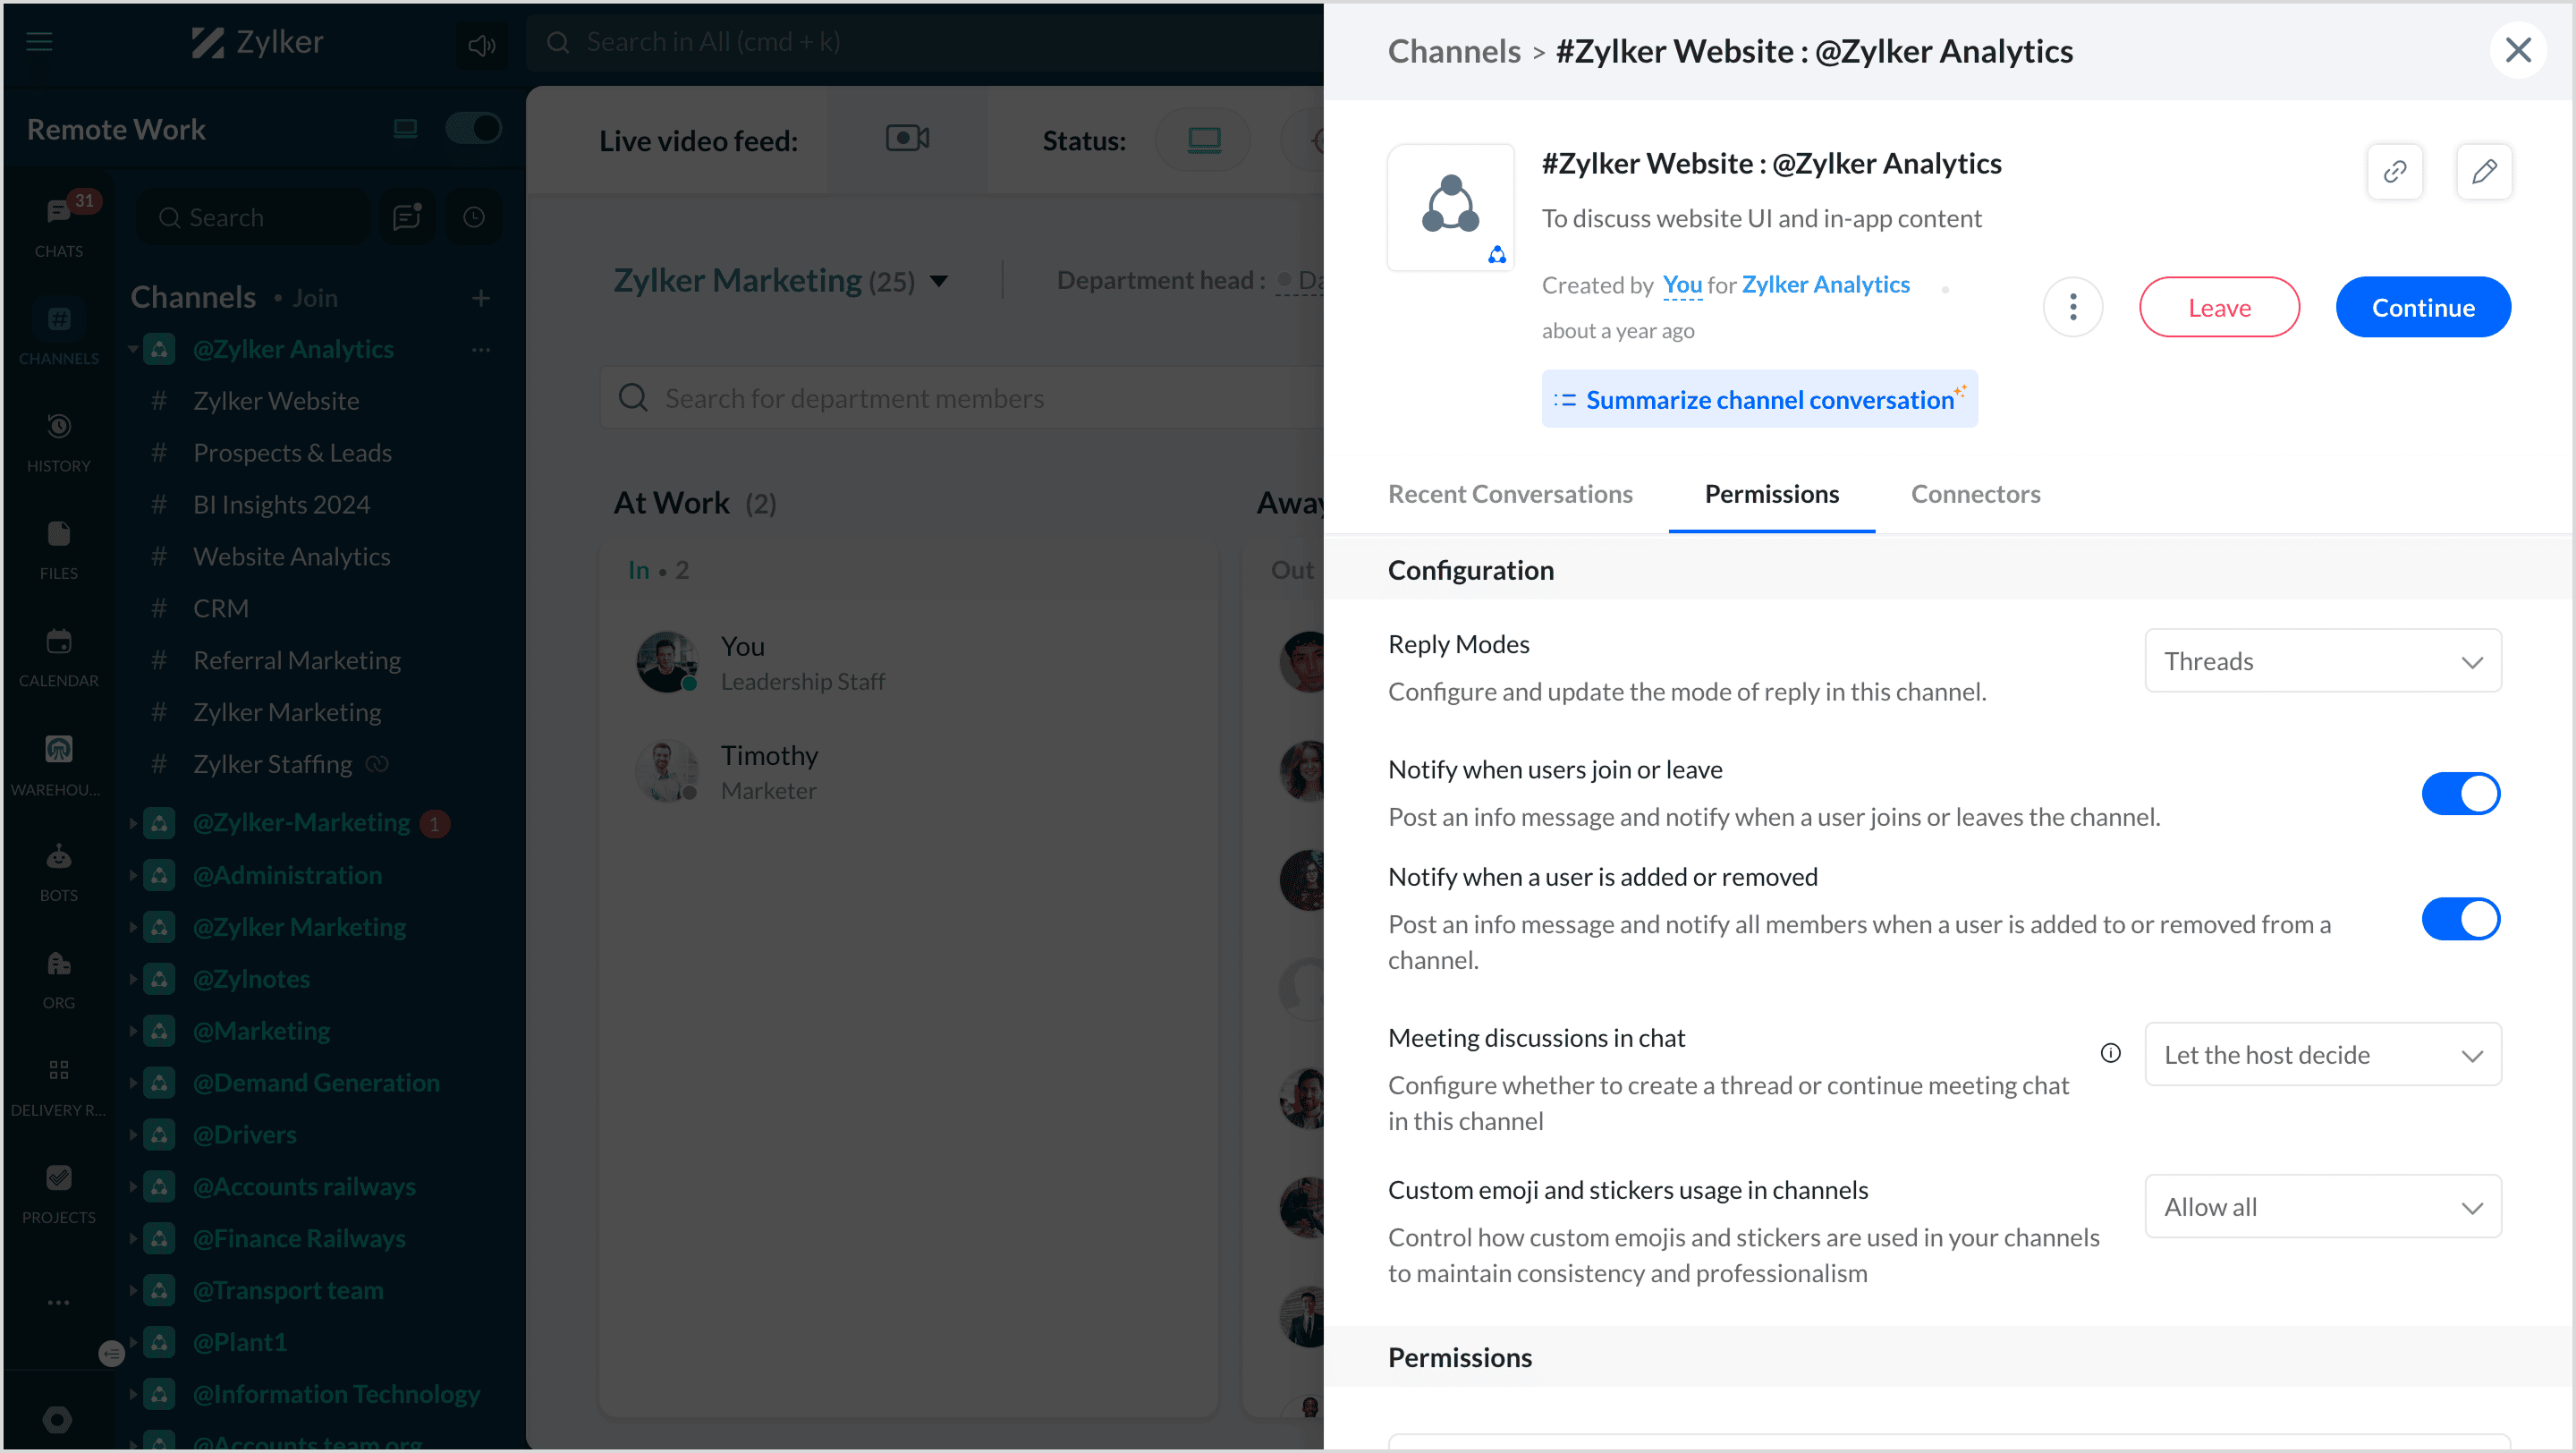Click the blue Continue button
Viewport: 2576px width, 1453px height.
click(x=2422, y=307)
